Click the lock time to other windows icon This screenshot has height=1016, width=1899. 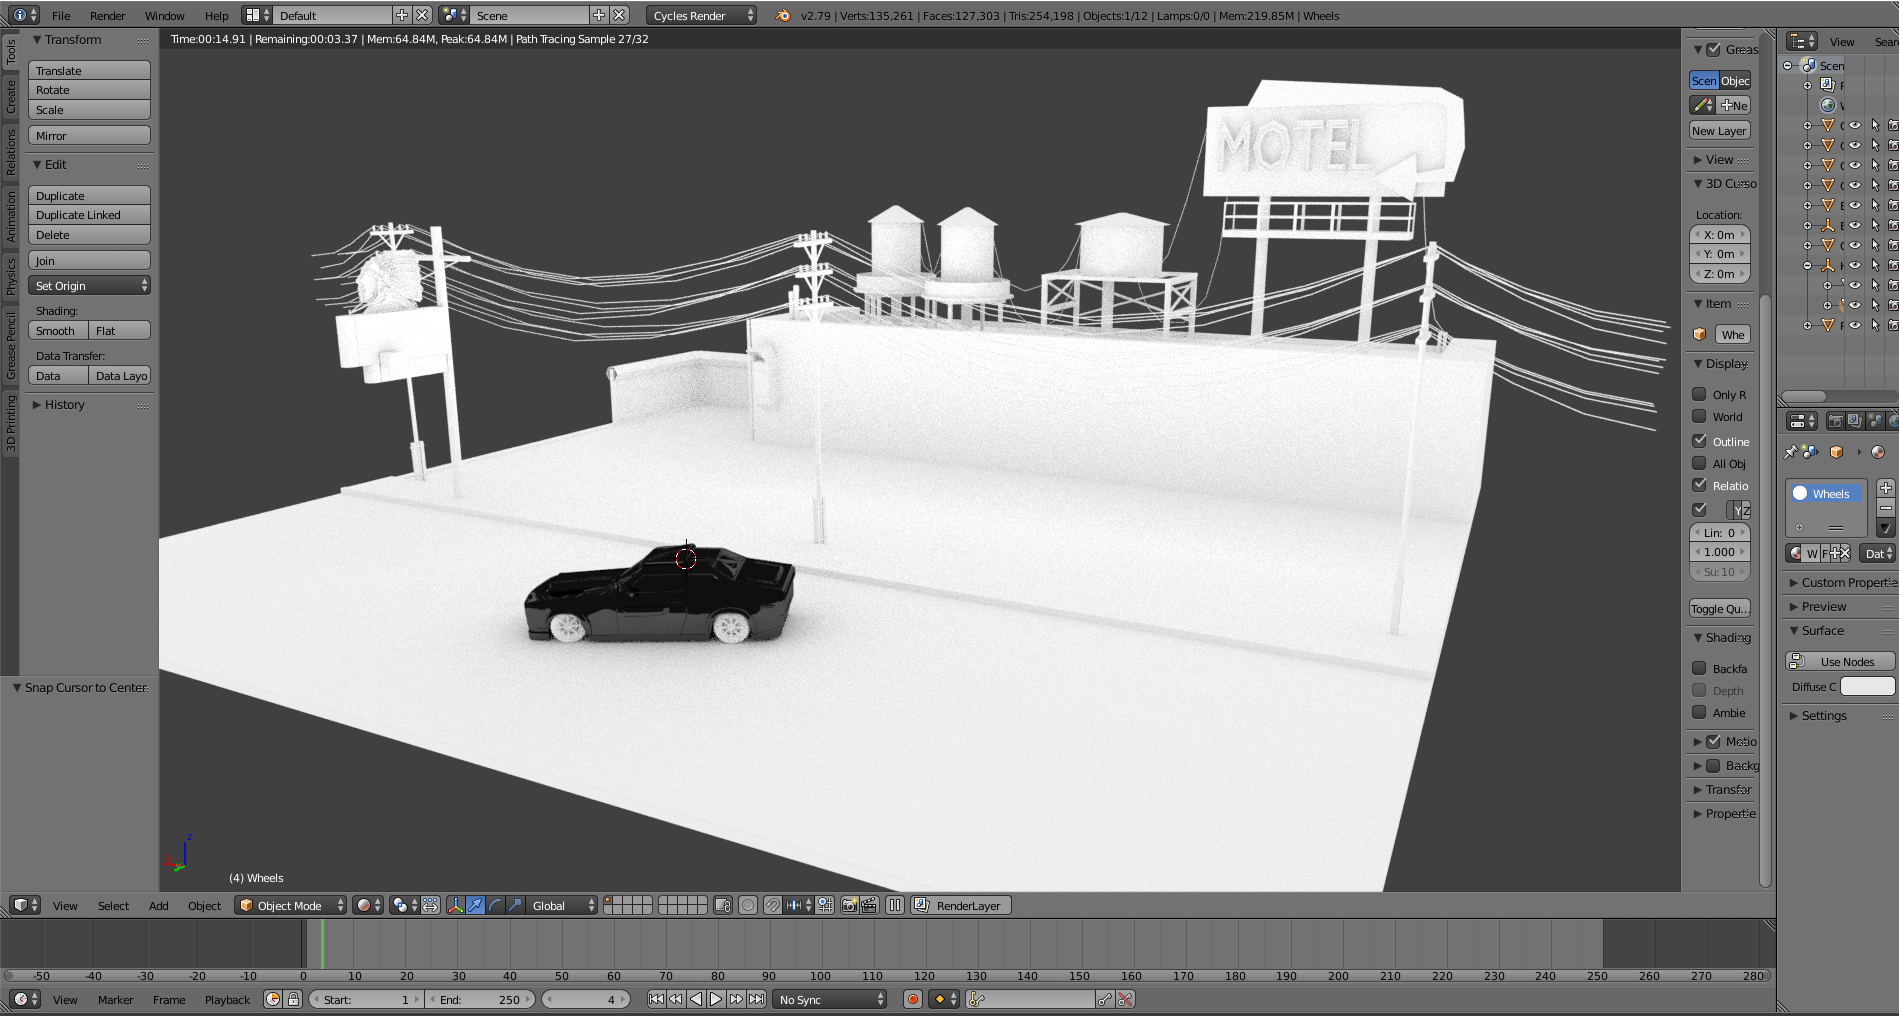293,999
